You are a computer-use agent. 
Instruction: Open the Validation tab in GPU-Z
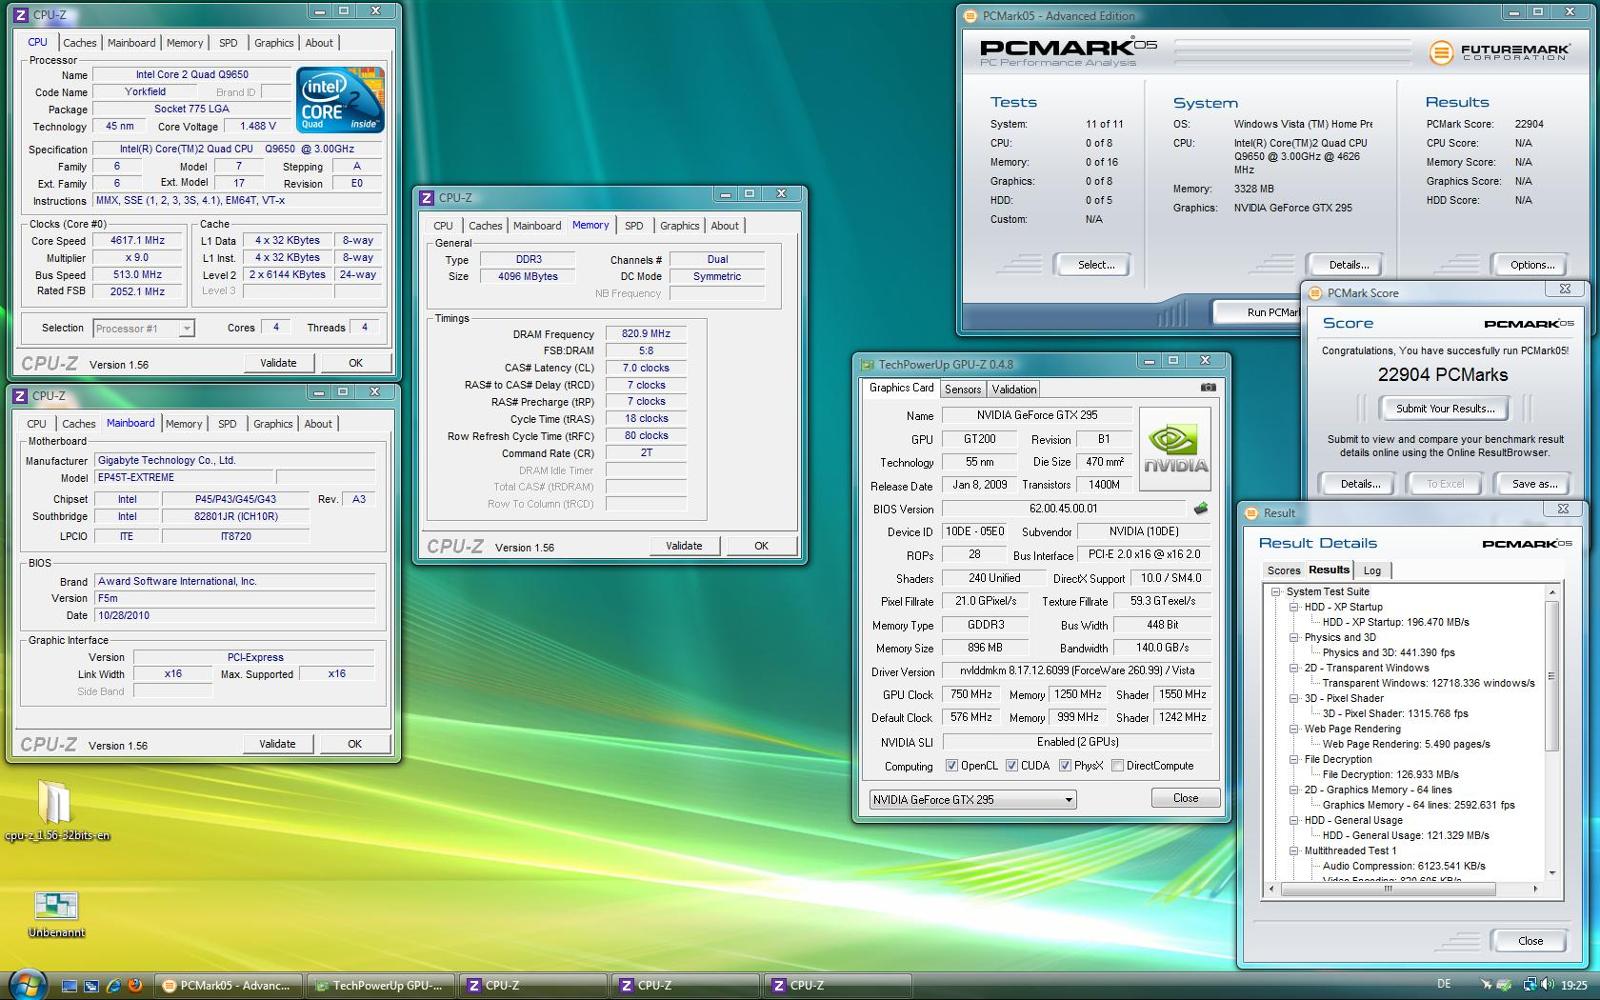1014,389
